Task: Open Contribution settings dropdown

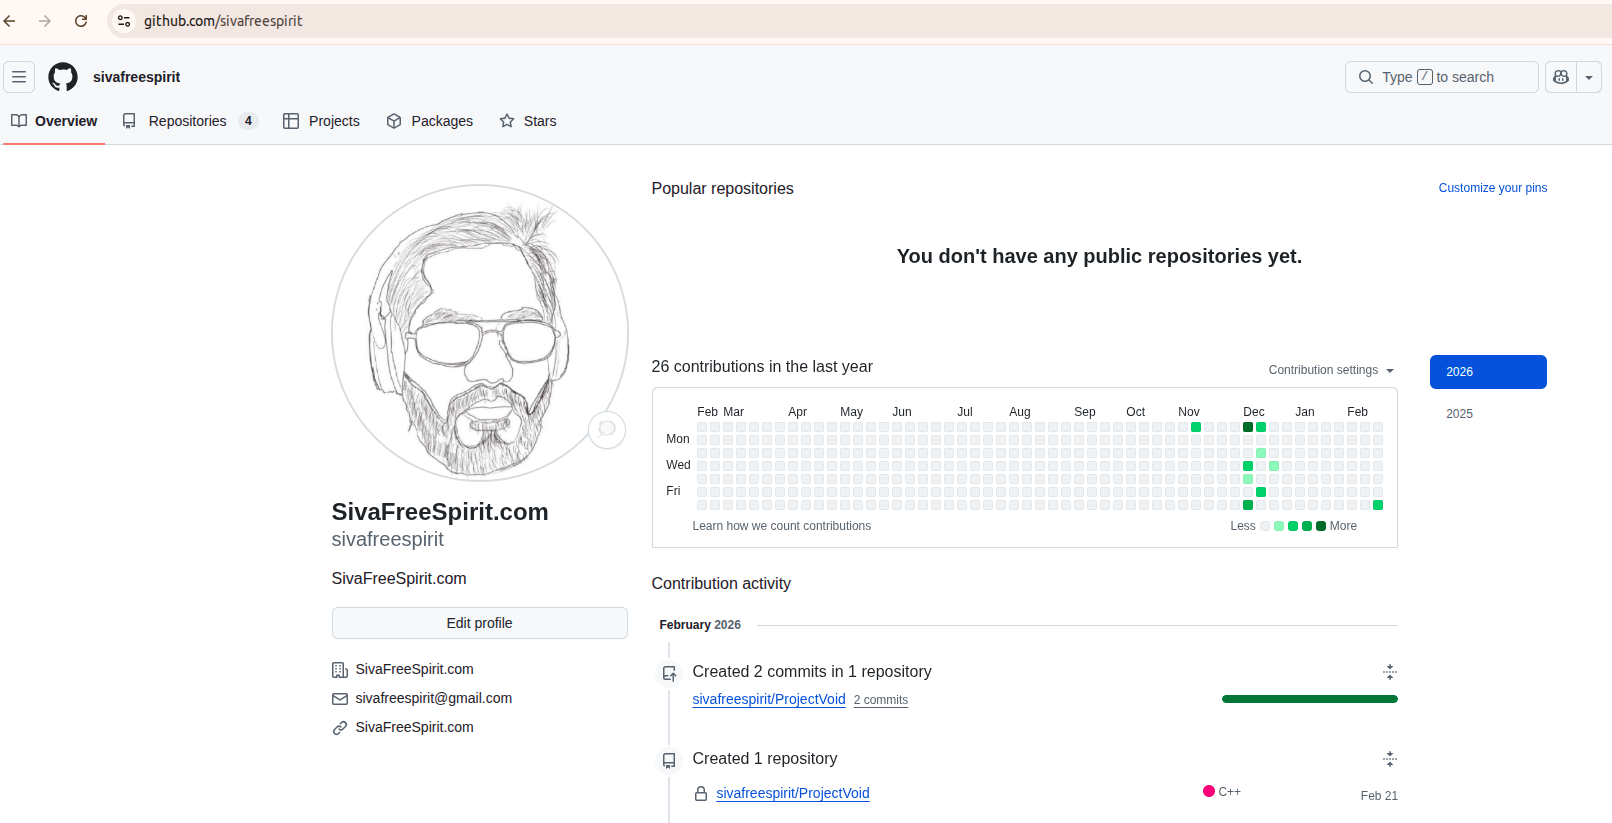Action: point(1331,370)
